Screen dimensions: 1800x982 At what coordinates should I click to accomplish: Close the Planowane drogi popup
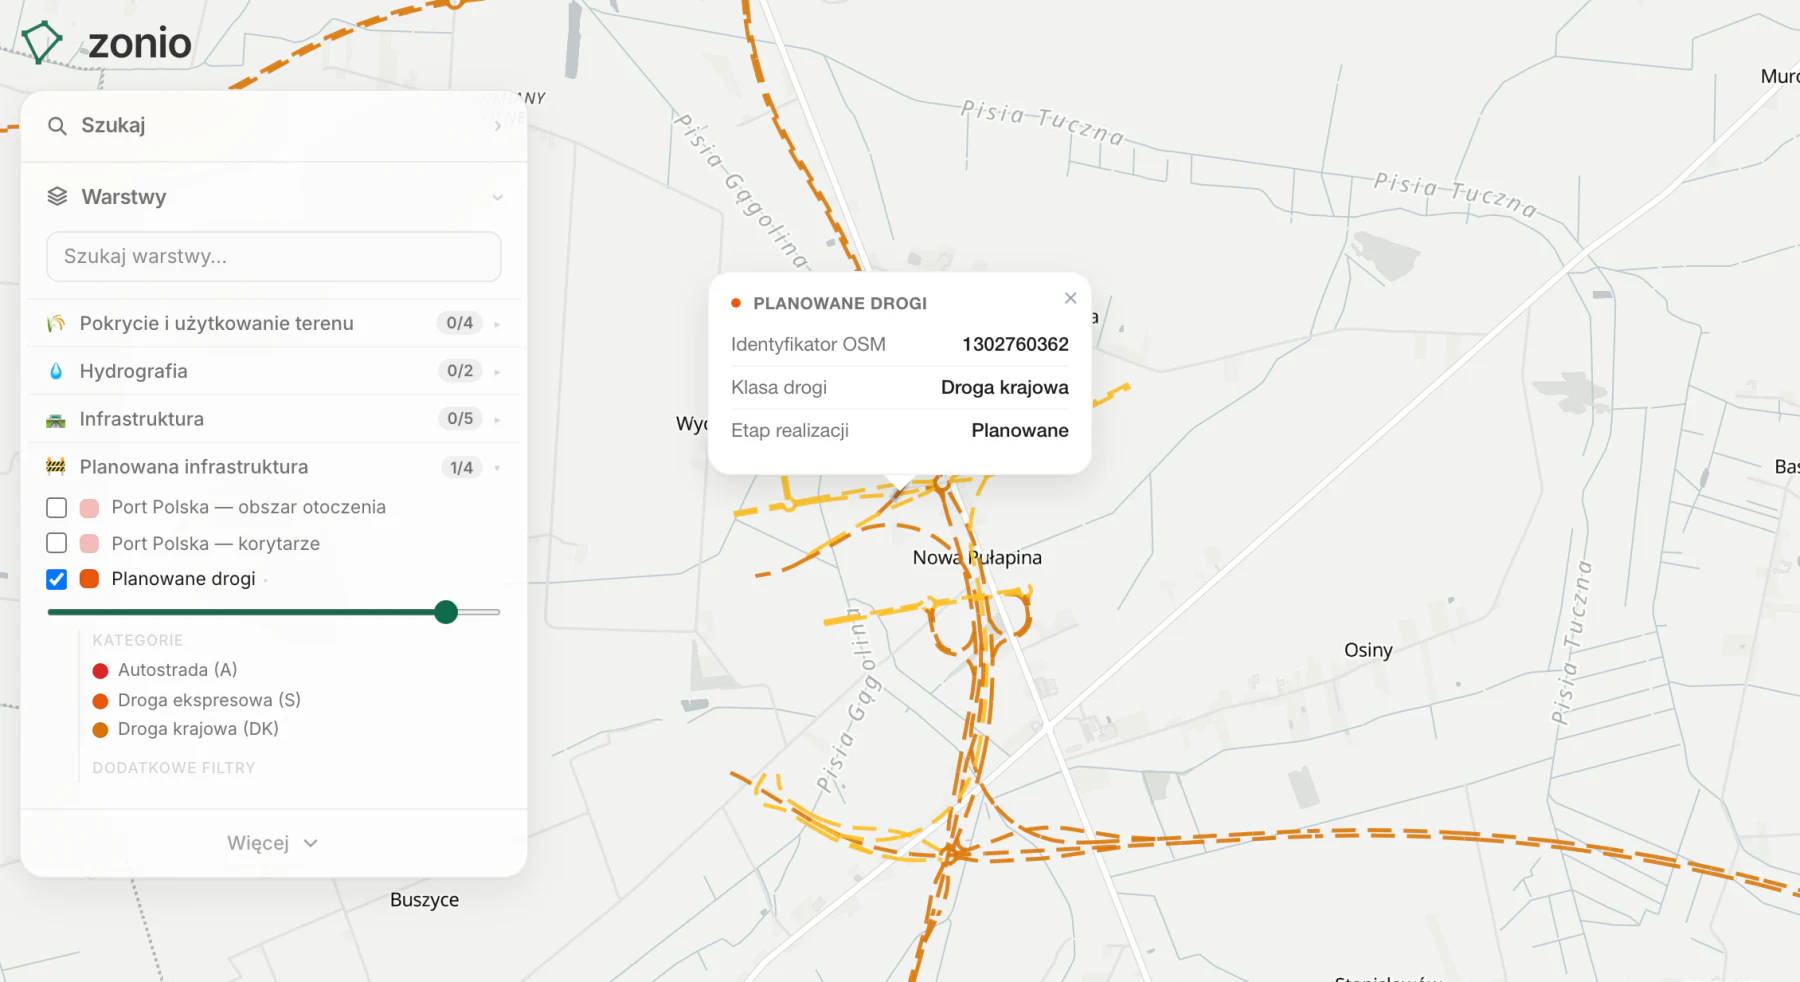(1070, 298)
